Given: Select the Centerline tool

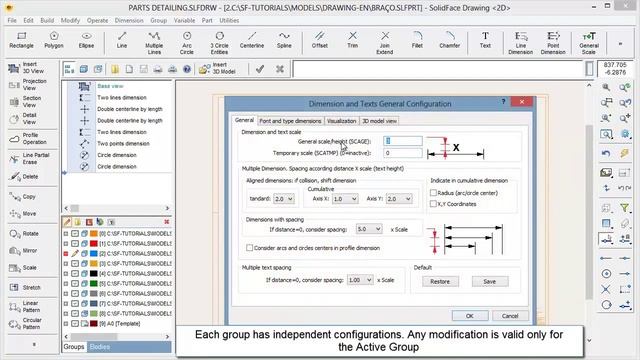Looking at the screenshot, I should tap(252, 40).
